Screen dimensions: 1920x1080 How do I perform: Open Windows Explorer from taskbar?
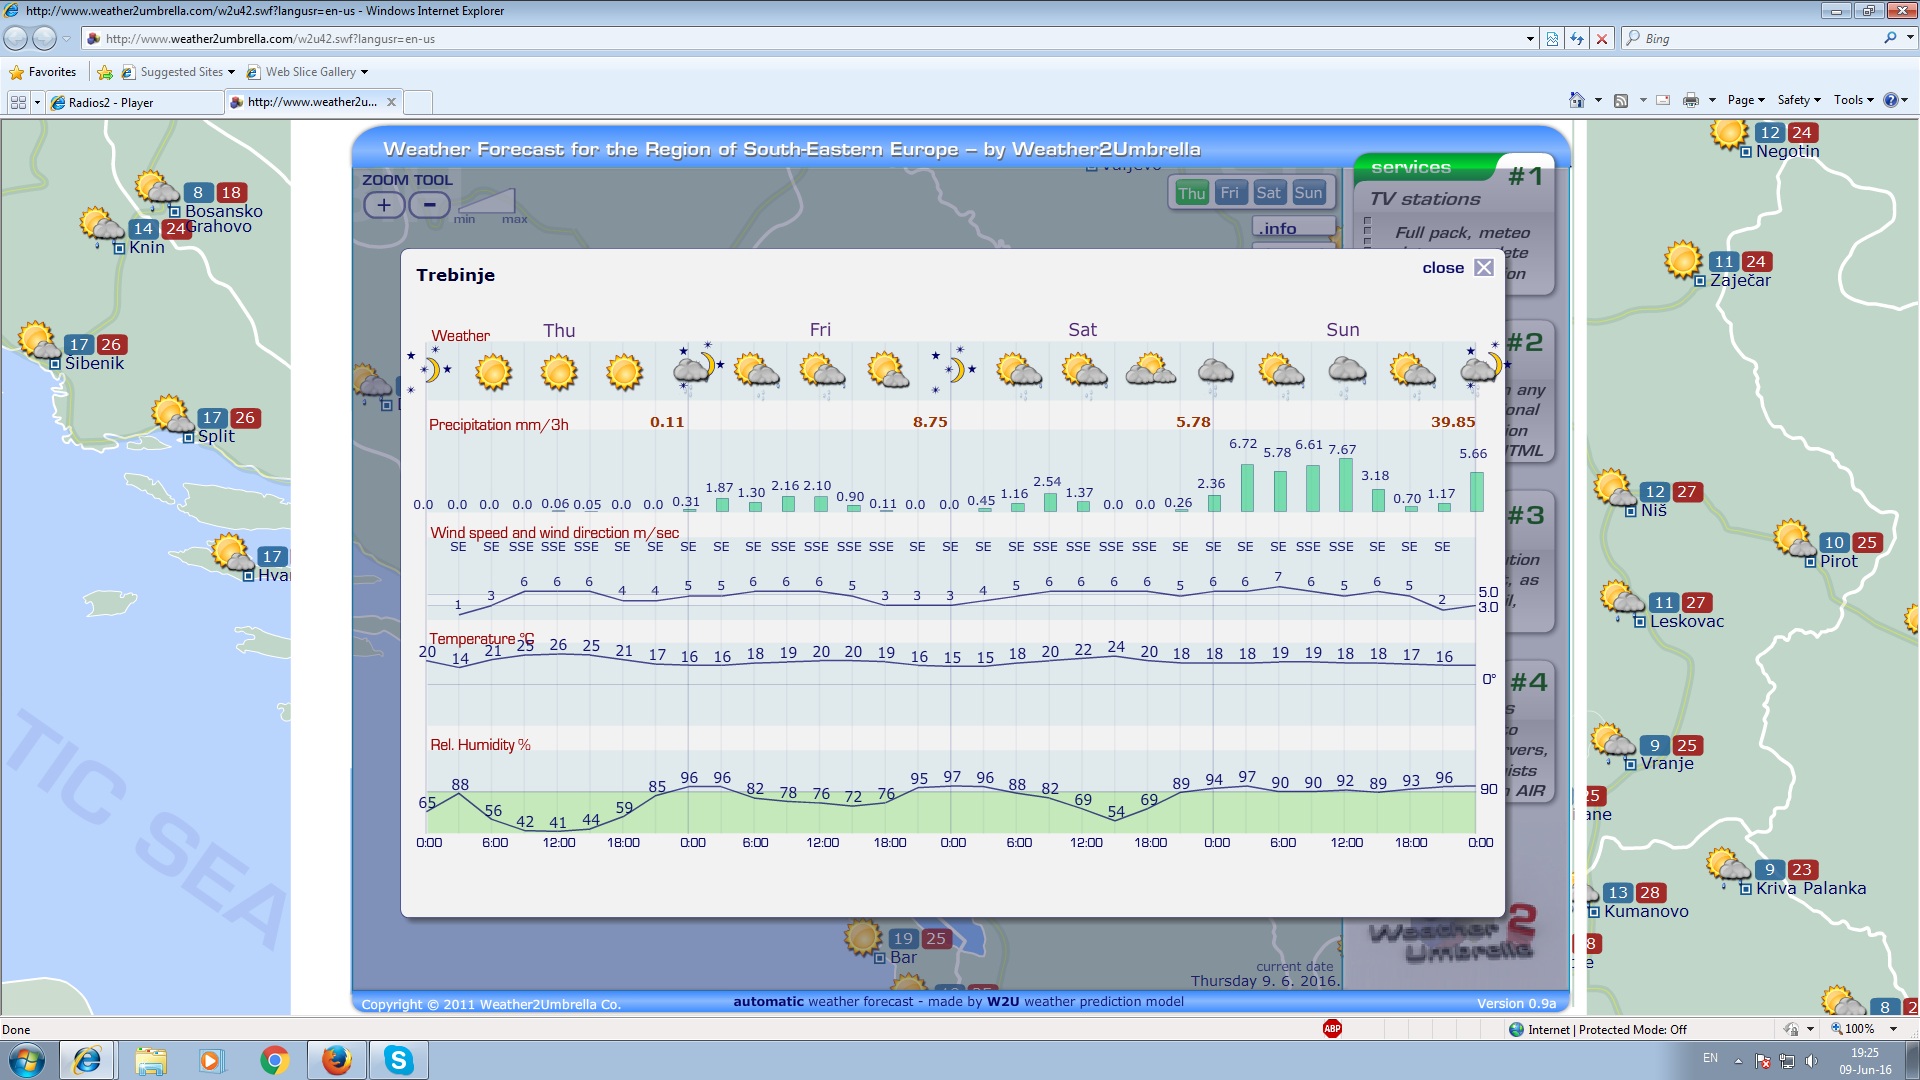[x=150, y=1060]
